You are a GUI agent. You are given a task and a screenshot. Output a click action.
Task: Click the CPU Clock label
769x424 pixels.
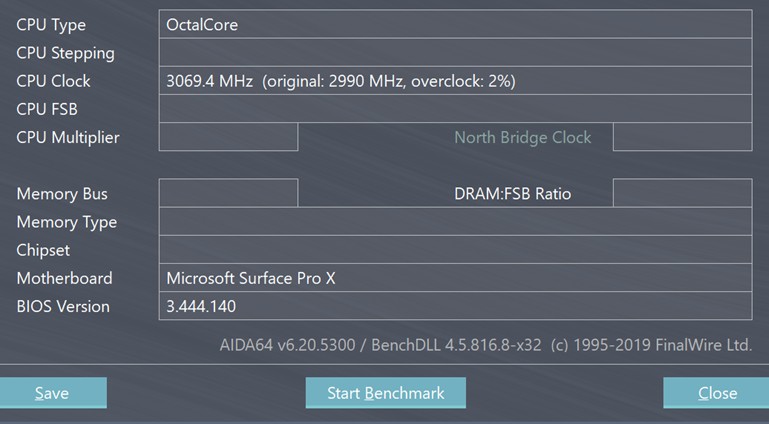(x=53, y=81)
